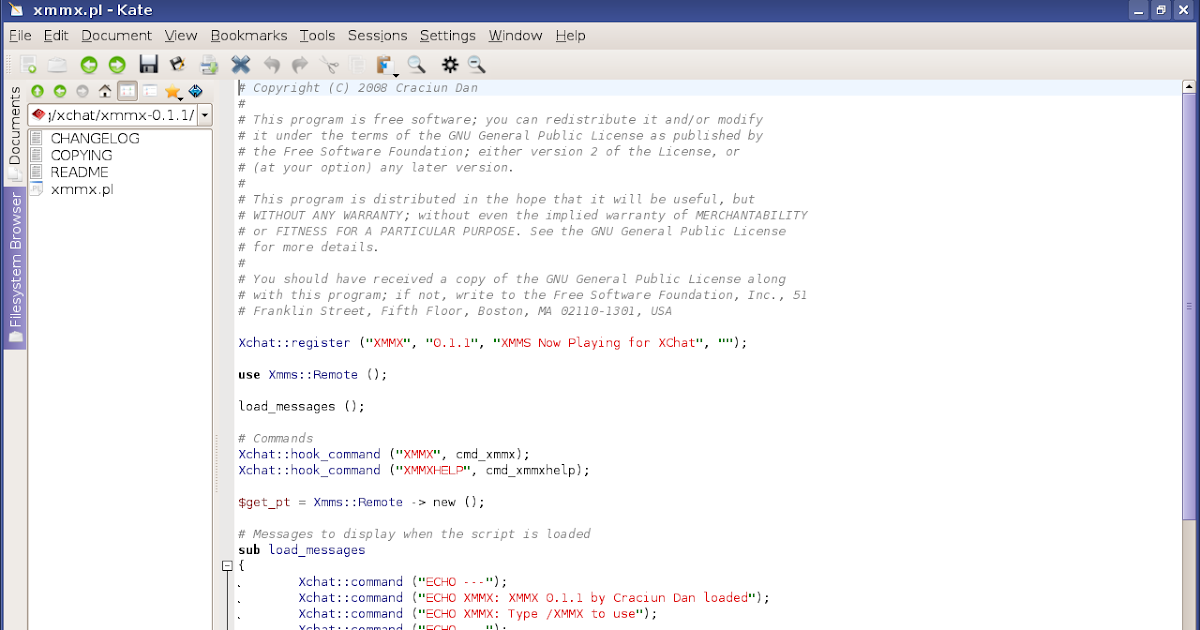Screen dimensions: 1200x630
Task: Open the View menu
Action: click(181, 35)
